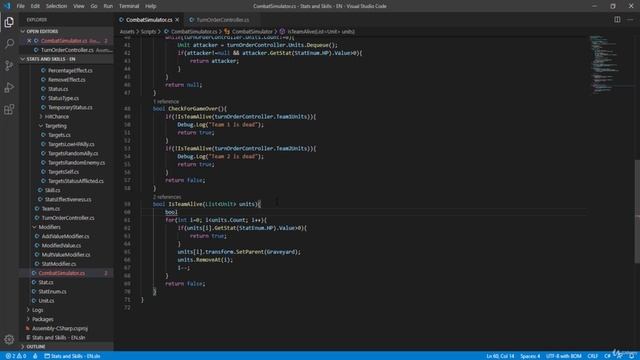Close CombatSimulator.cs in Open Editors list
Image resolution: width=640 pixels, height=360 pixels.
(29, 41)
